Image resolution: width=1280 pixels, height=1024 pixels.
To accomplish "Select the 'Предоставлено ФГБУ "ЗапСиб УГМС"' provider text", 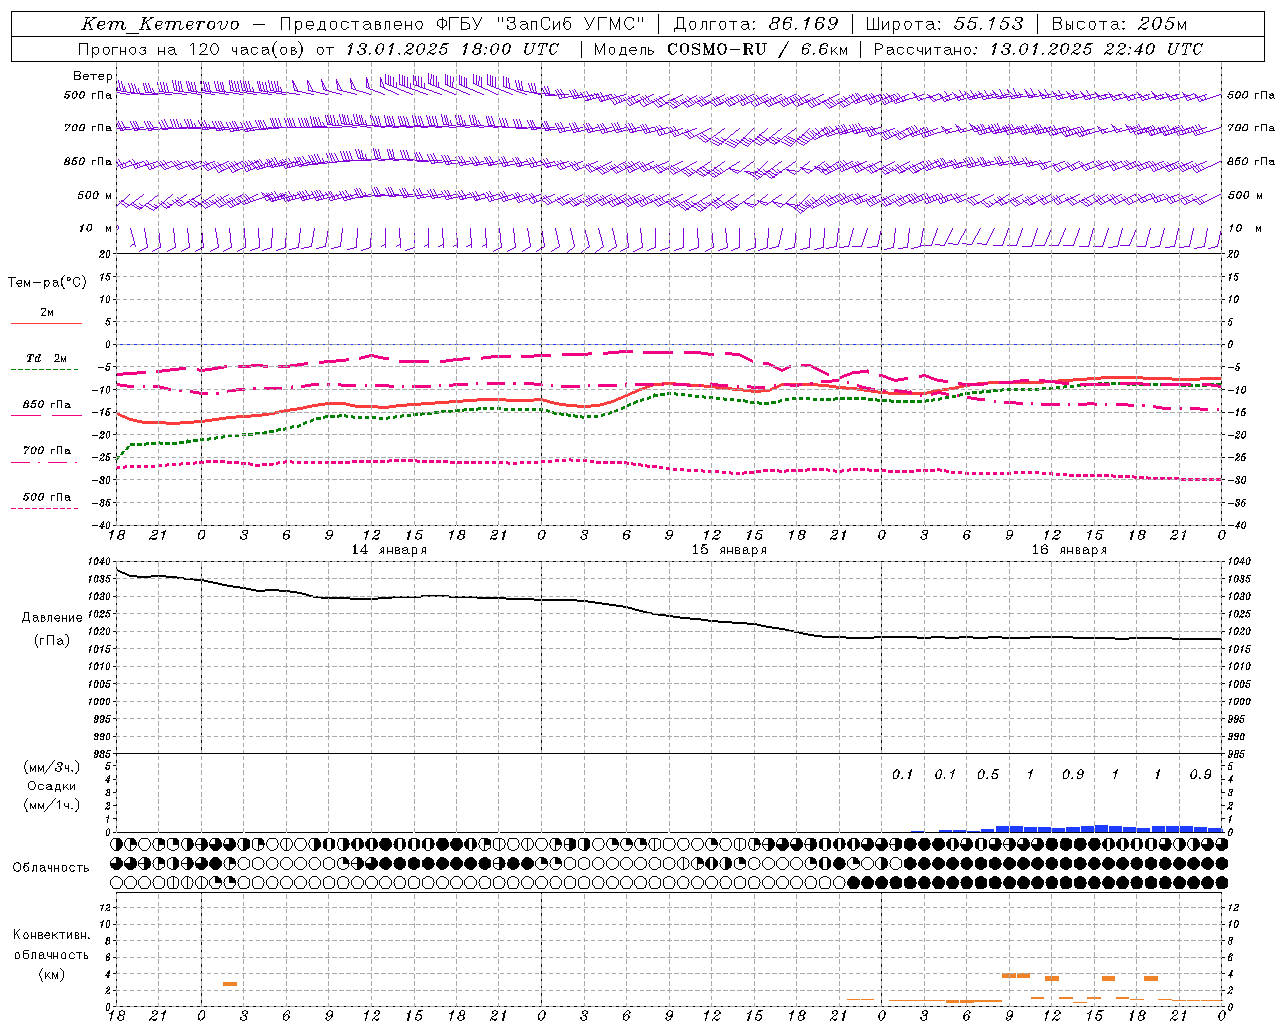I will click(462, 24).
